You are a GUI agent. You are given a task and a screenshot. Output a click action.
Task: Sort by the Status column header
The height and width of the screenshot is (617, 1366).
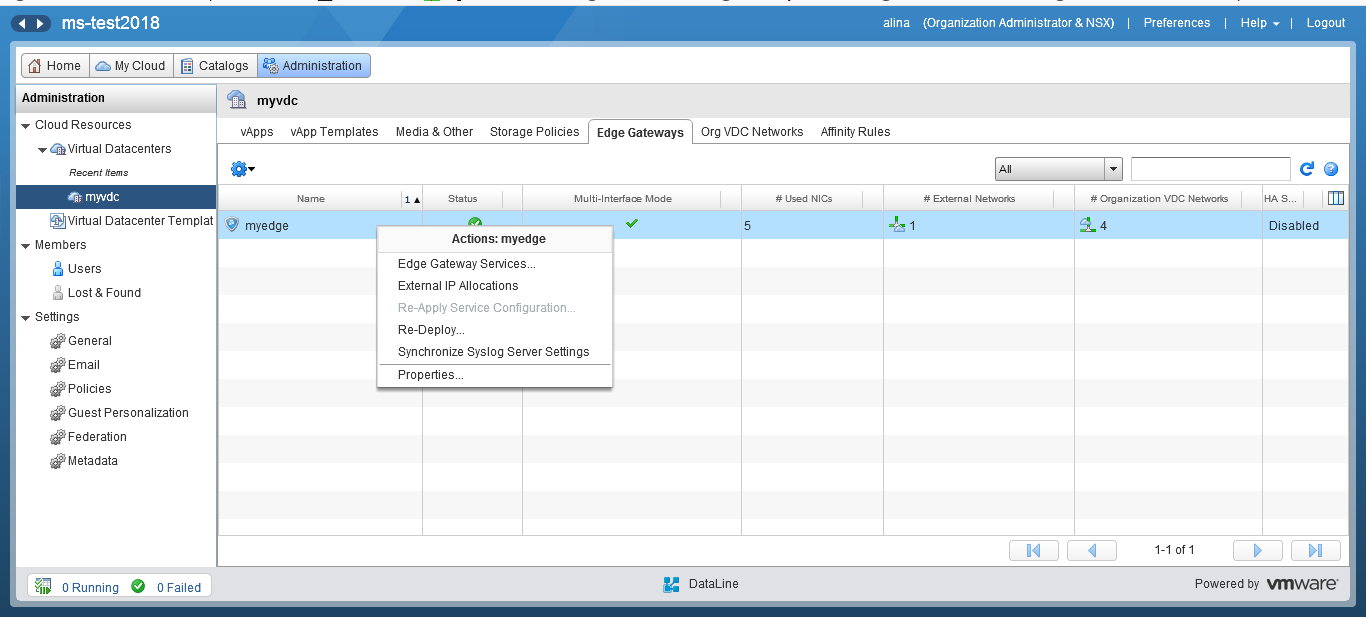point(463,198)
